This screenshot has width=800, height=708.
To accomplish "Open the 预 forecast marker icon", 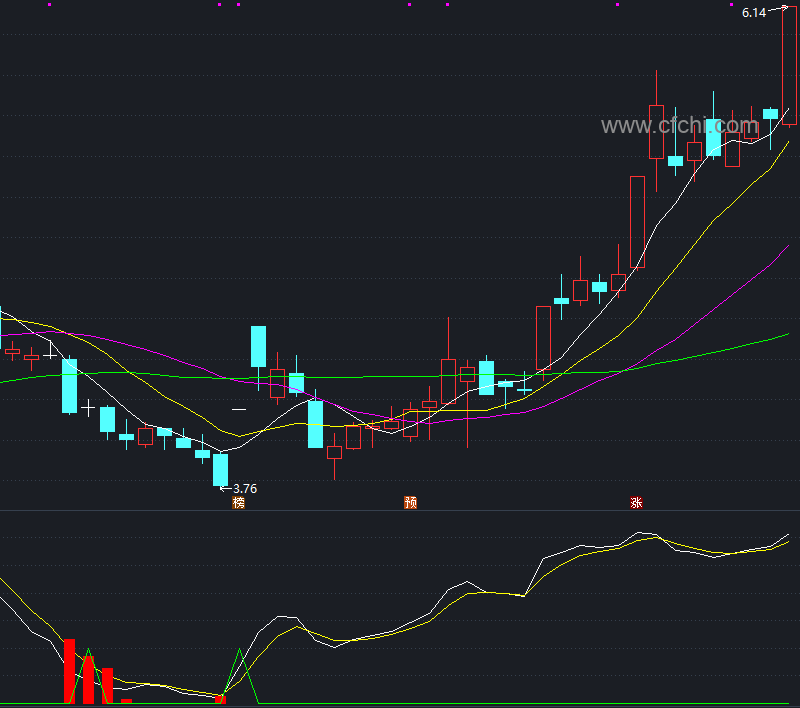I will pos(410,502).
